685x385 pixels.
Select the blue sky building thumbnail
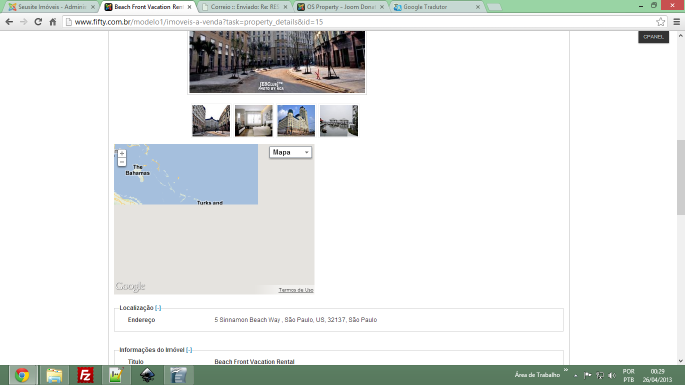(296, 121)
